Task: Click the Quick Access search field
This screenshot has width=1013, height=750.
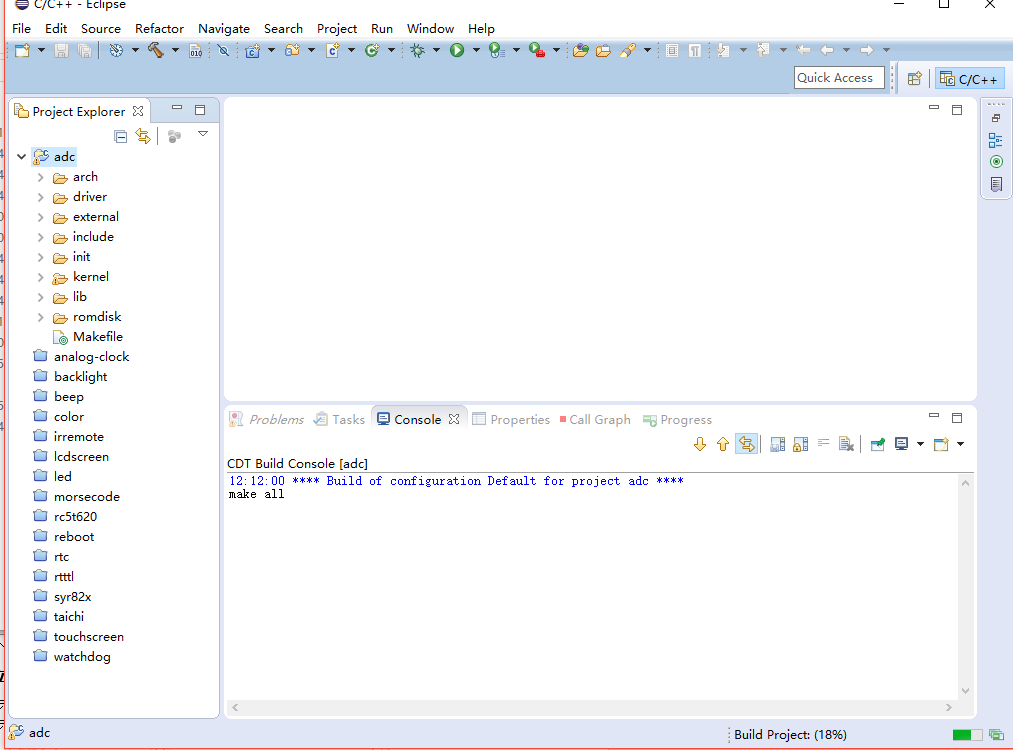Action: (x=839, y=78)
